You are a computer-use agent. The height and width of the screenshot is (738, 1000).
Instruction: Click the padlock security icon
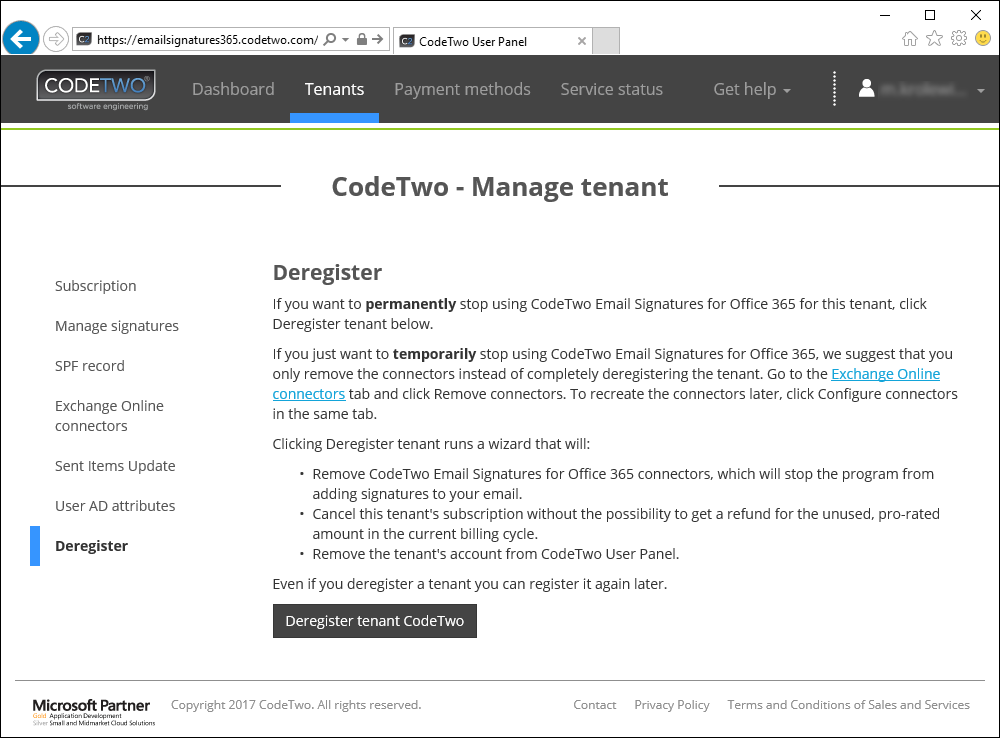362,40
